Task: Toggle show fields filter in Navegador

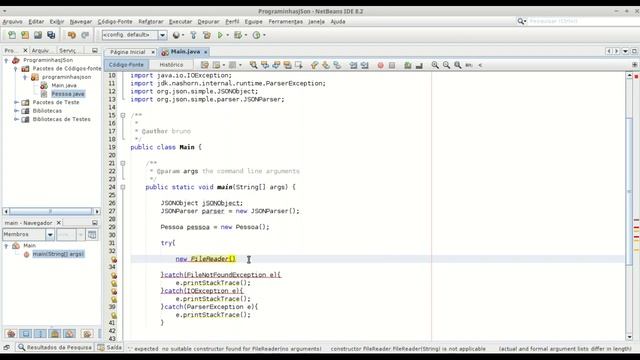Action: point(26,334)
